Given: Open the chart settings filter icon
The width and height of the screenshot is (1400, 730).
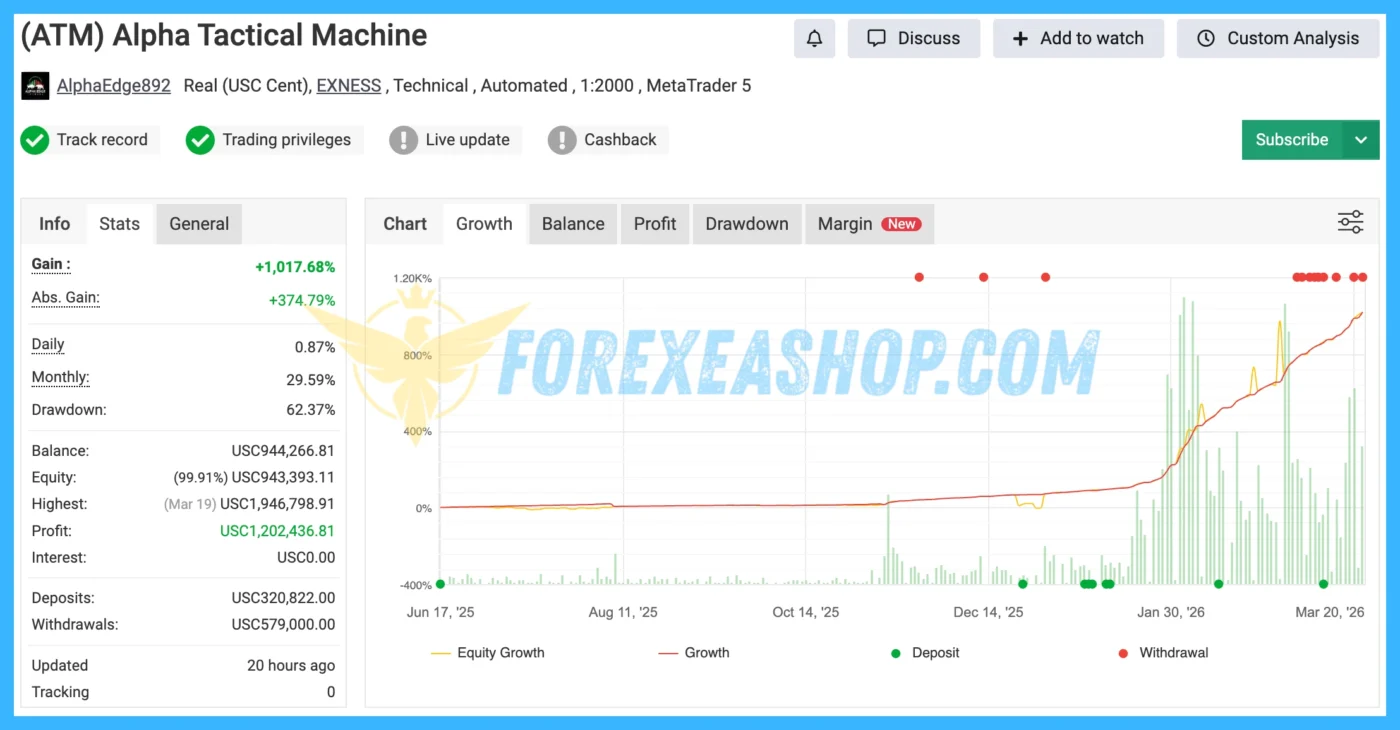Looking at the screenshot, I should pyautogui.click(x=1350, y=222).
